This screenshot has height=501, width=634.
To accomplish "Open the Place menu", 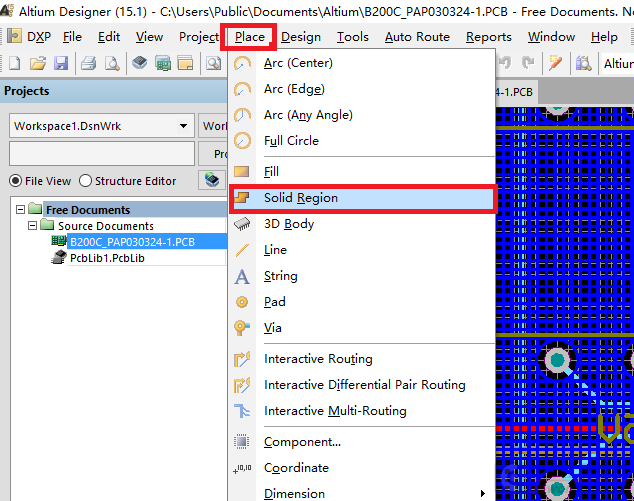I will click(x=249, y=37).
